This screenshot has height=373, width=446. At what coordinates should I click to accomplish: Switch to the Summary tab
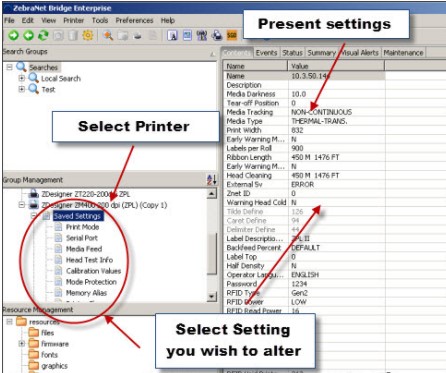[321, 53]
